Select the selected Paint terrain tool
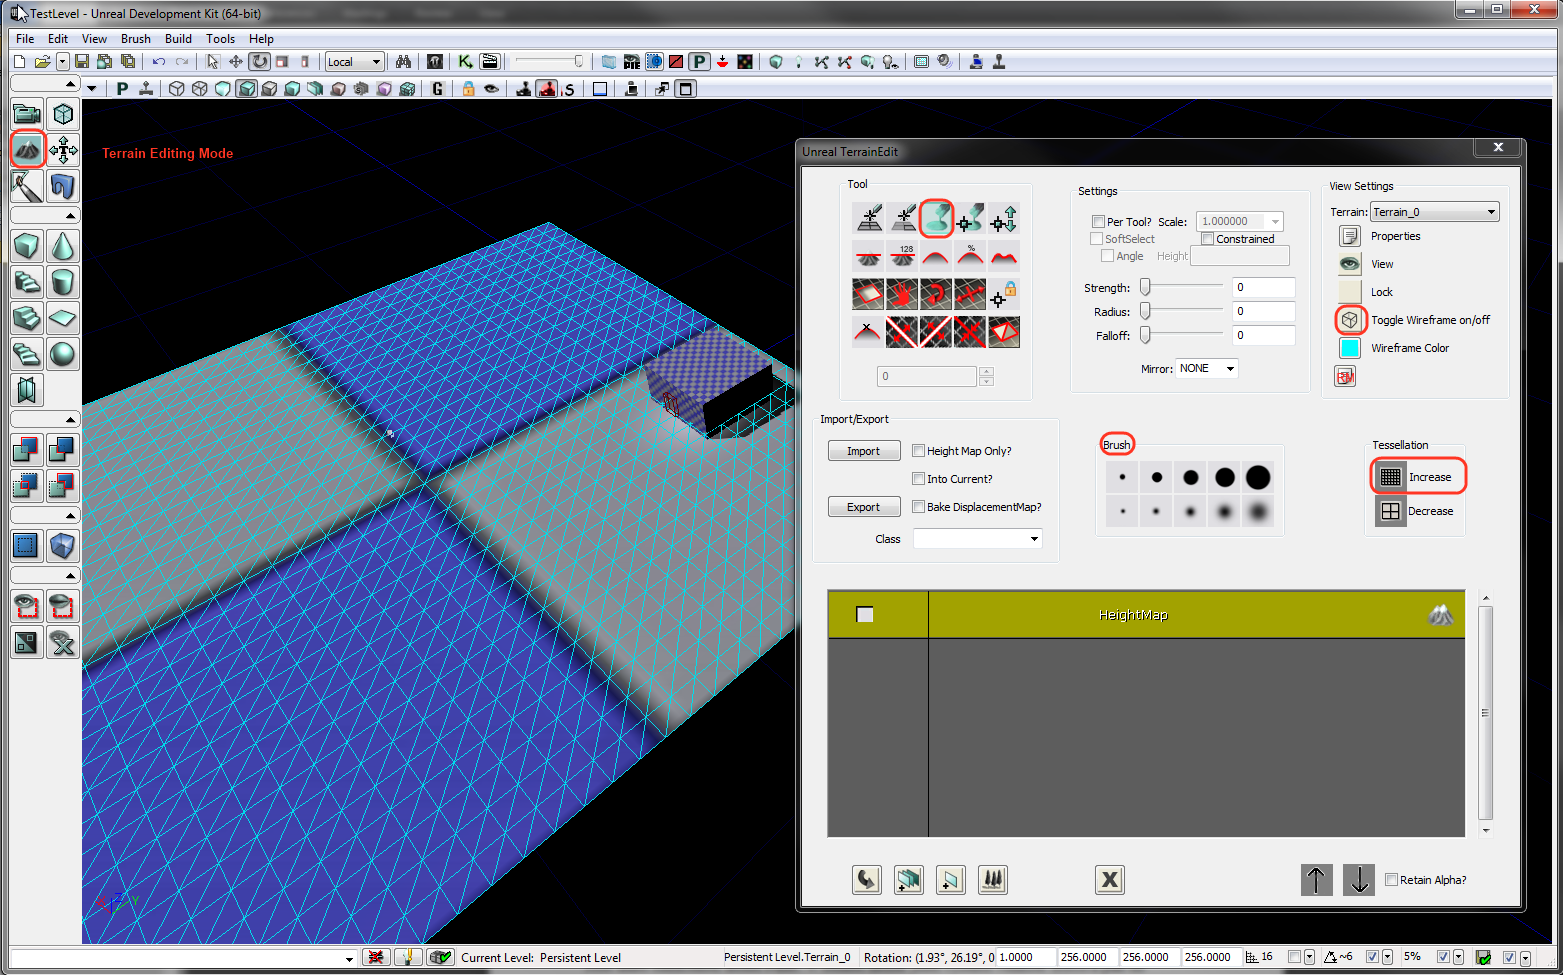The height and width of the screenshot is (975, 1563). click(936, 218)
